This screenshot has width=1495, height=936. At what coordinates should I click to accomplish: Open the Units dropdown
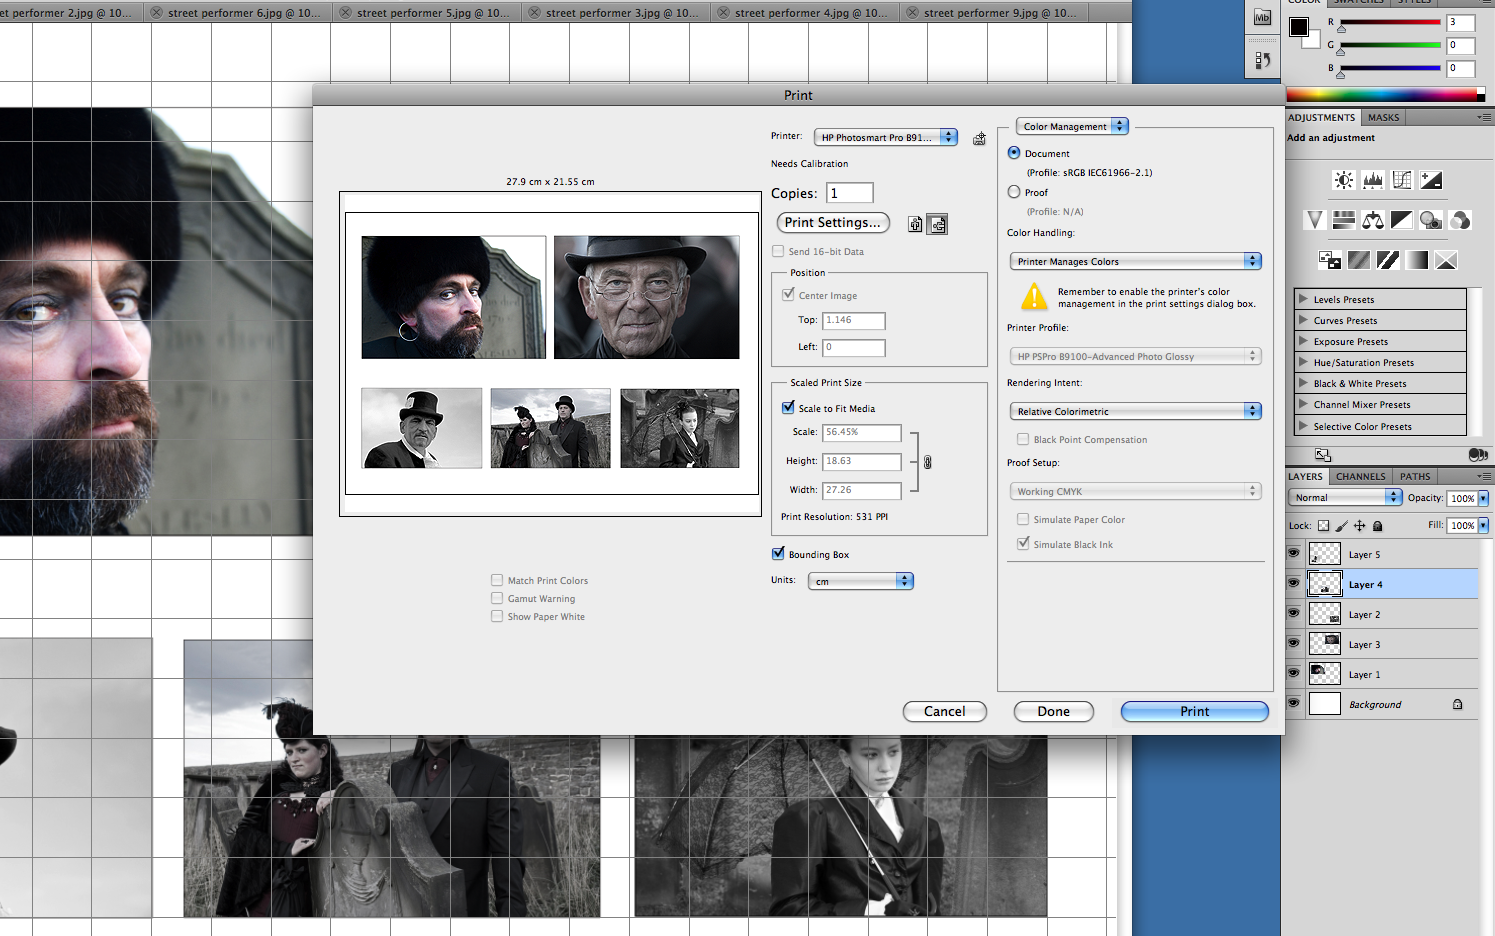point(861,581)
